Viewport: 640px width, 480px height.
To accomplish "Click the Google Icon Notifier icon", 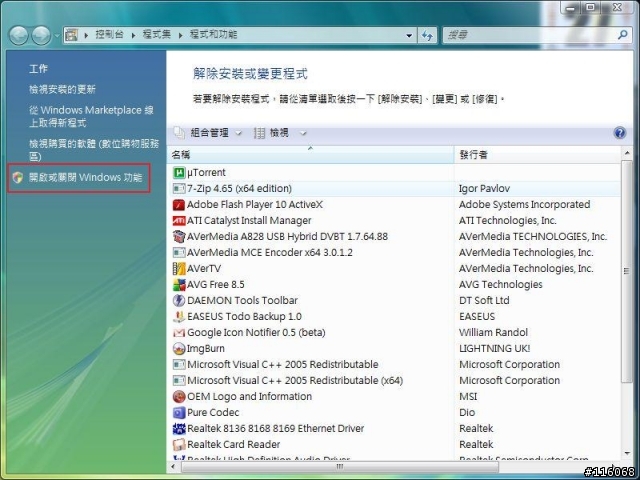I will coord(179,333).
